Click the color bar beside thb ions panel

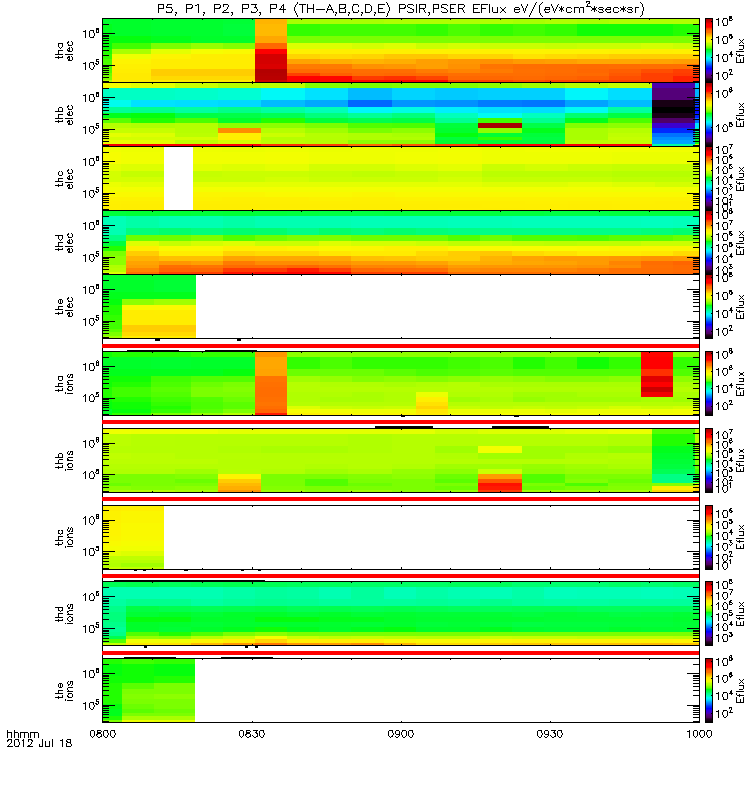click(x=709, y=460)
